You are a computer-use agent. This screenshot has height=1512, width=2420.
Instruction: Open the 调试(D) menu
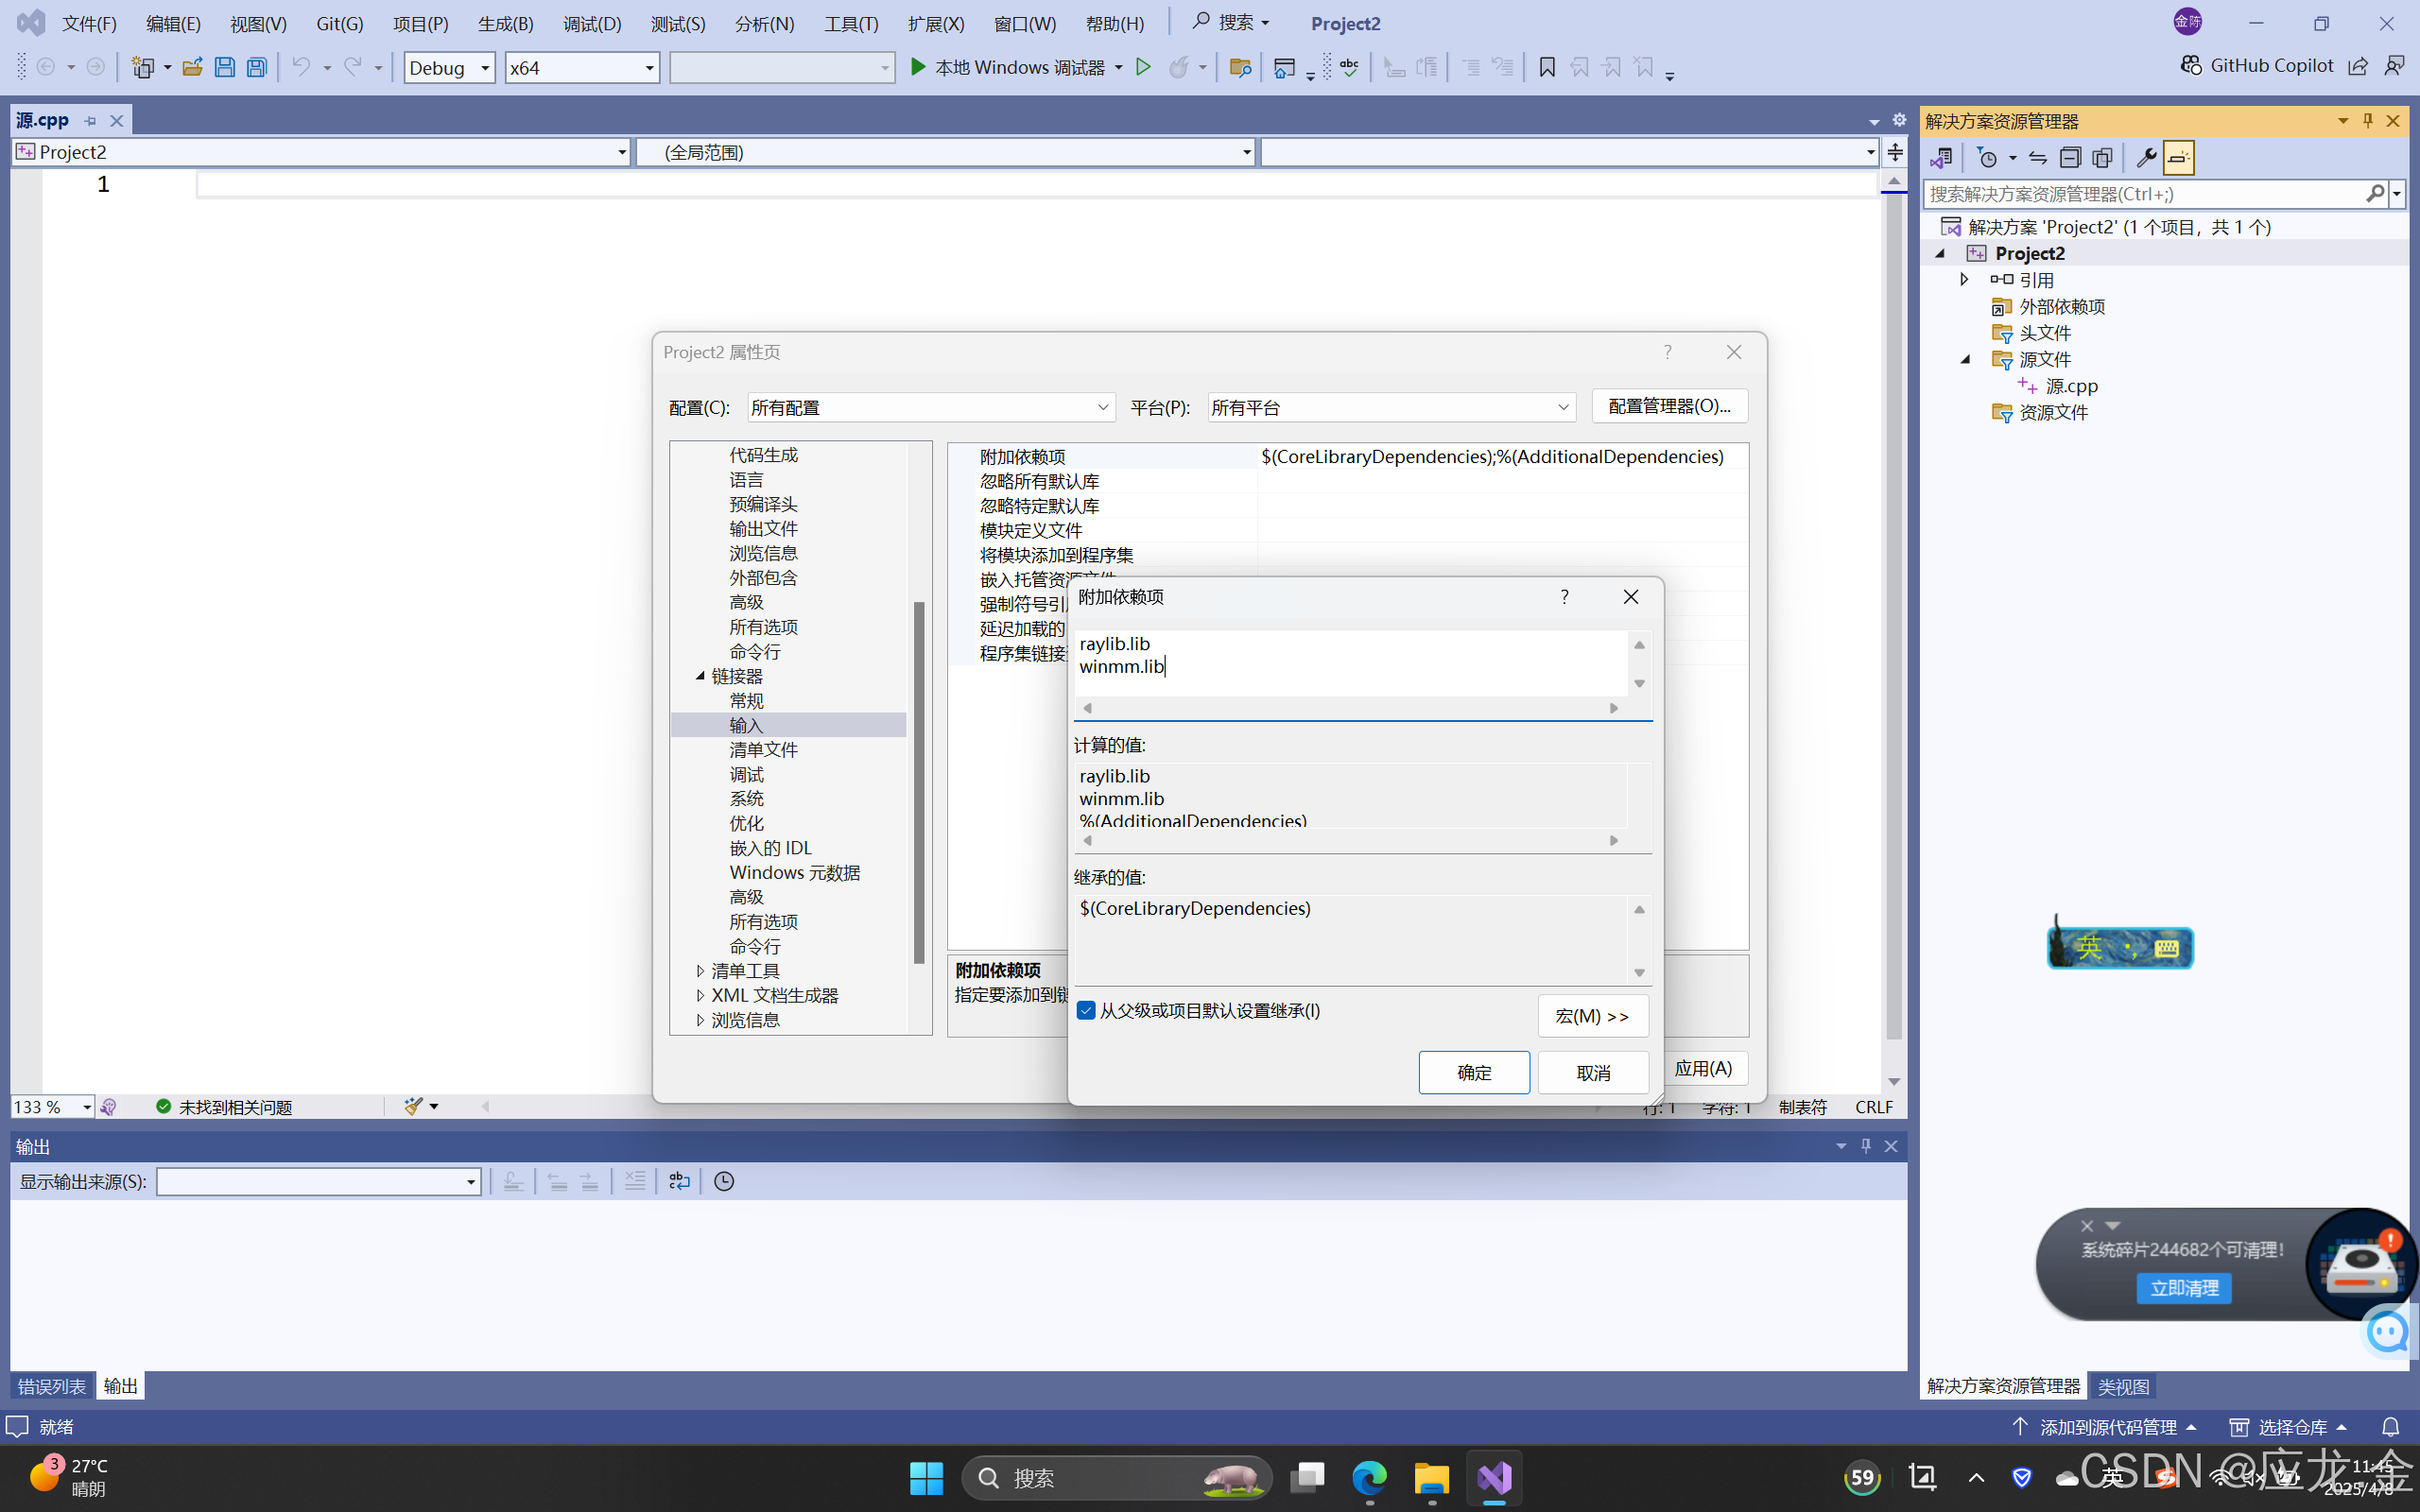[x=591, y=22]
